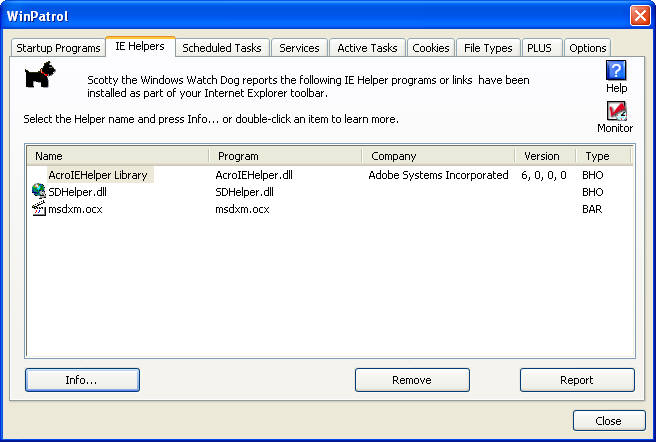The height and width of the screenshot is (442, 656).
Task: Click the SDHelper.dll program cell
Action: (x=244, y=192)
